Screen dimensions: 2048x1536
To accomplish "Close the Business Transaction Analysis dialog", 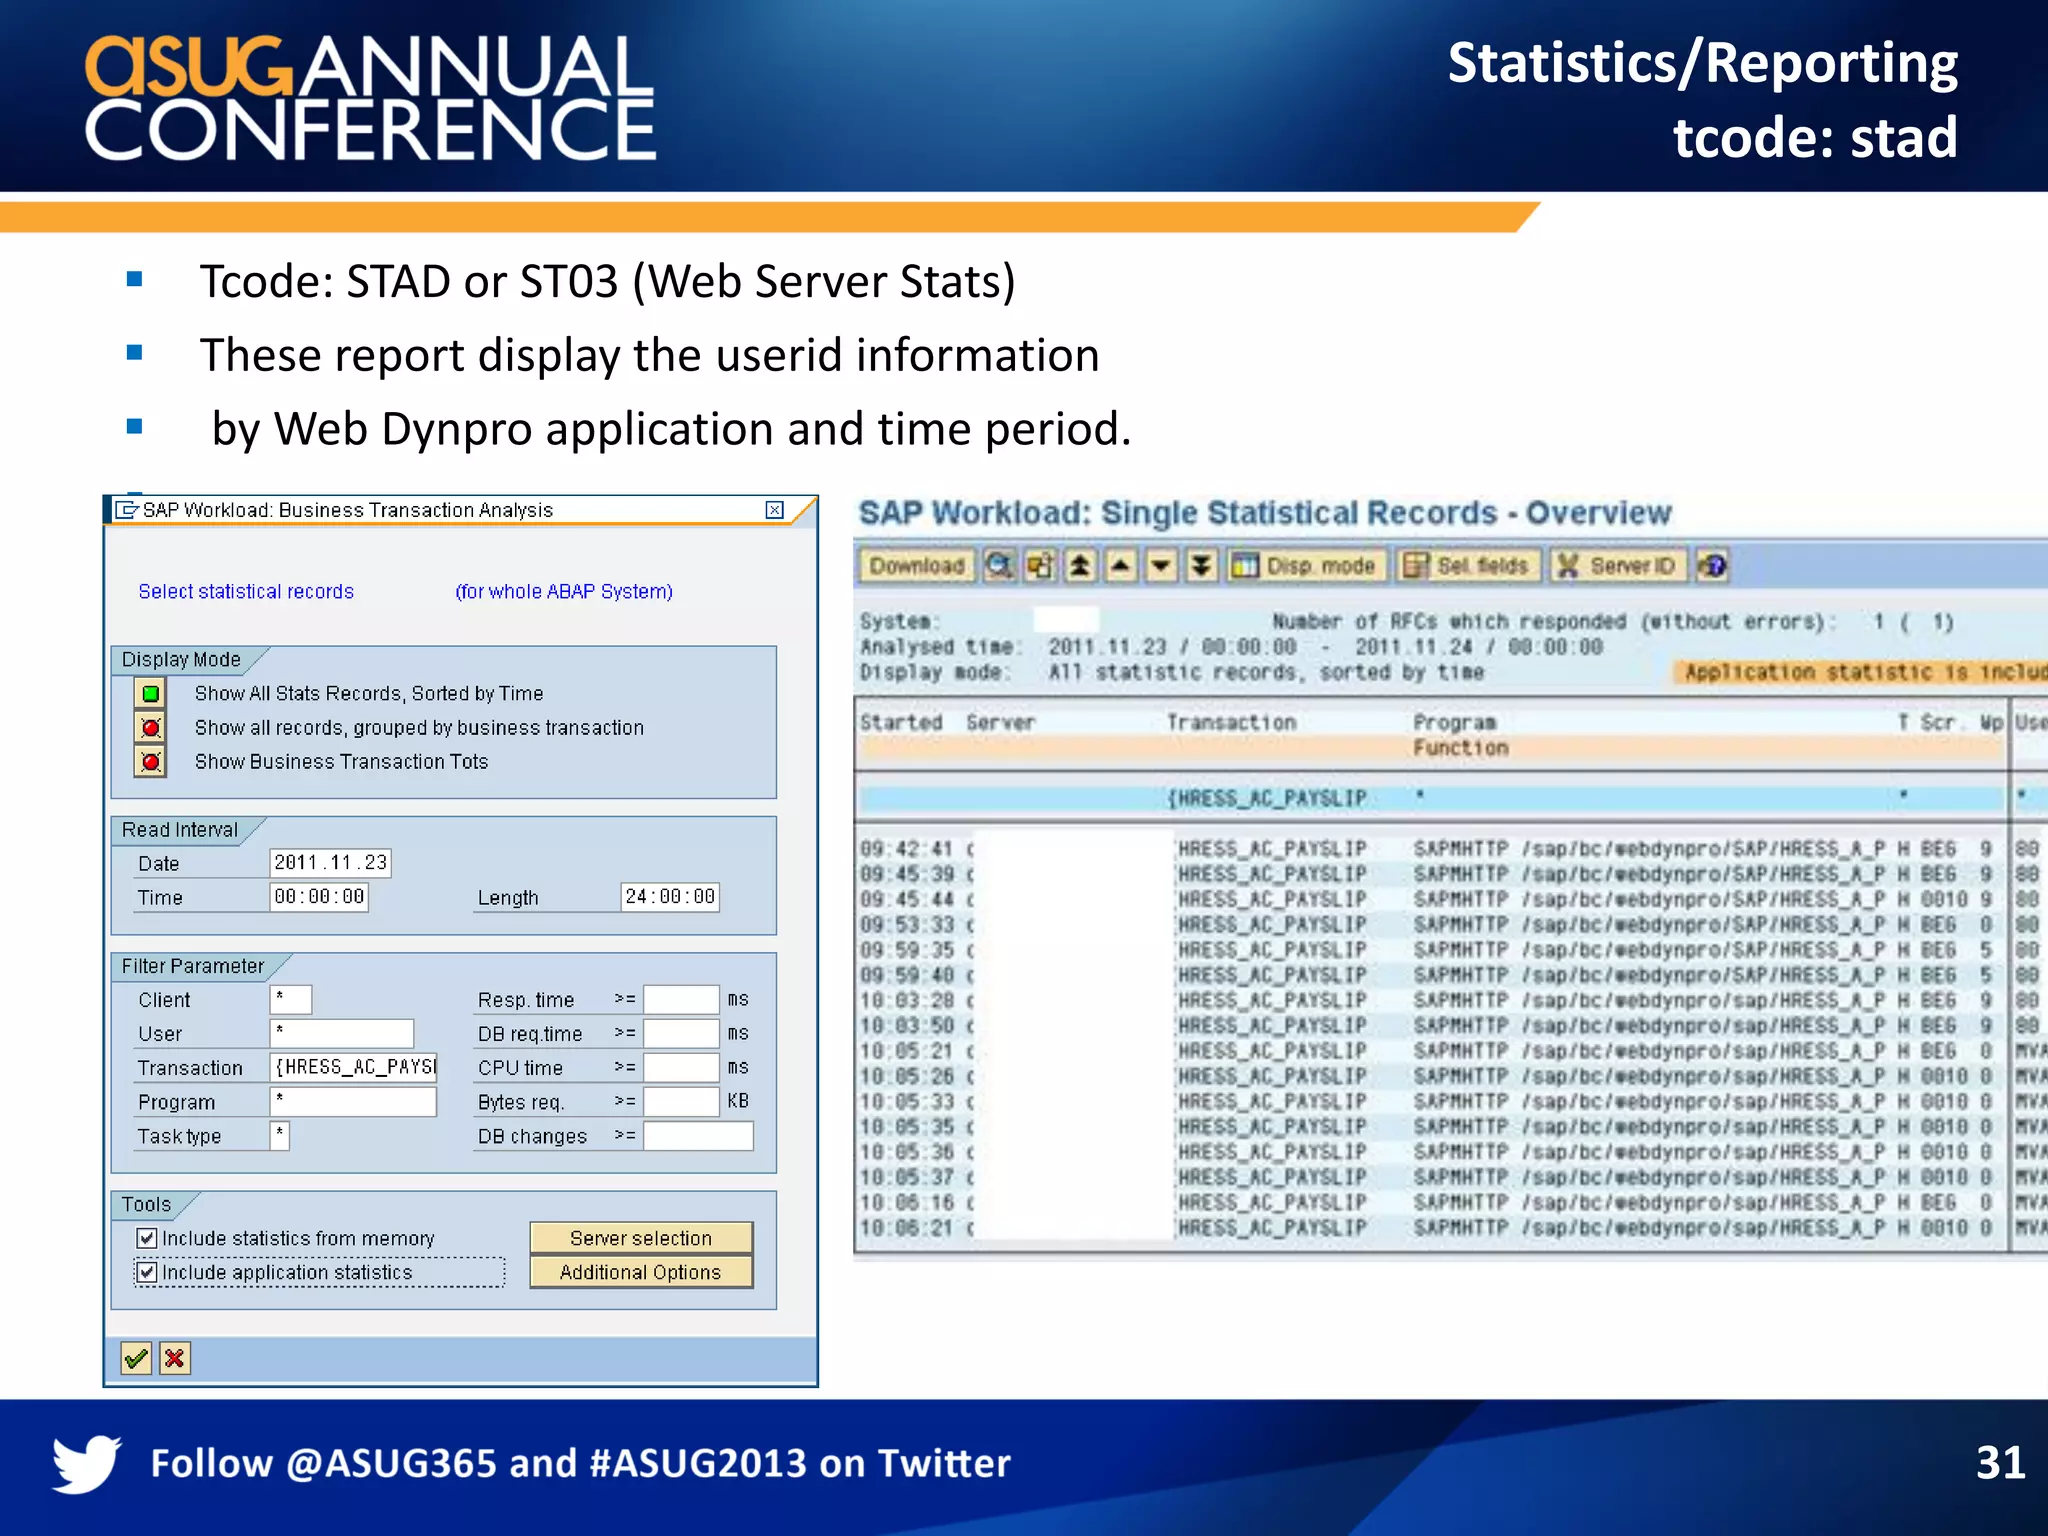I will (x=774, y=510).
